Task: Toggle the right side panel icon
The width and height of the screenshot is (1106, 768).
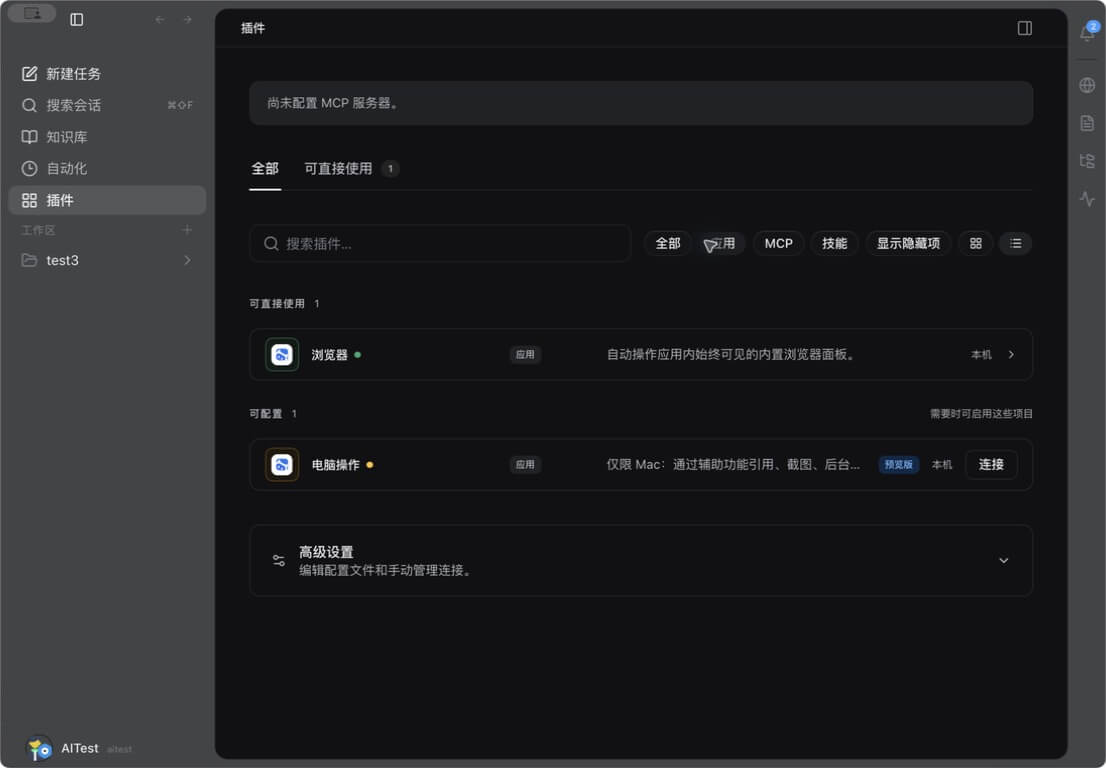Action: (1025, 28)
